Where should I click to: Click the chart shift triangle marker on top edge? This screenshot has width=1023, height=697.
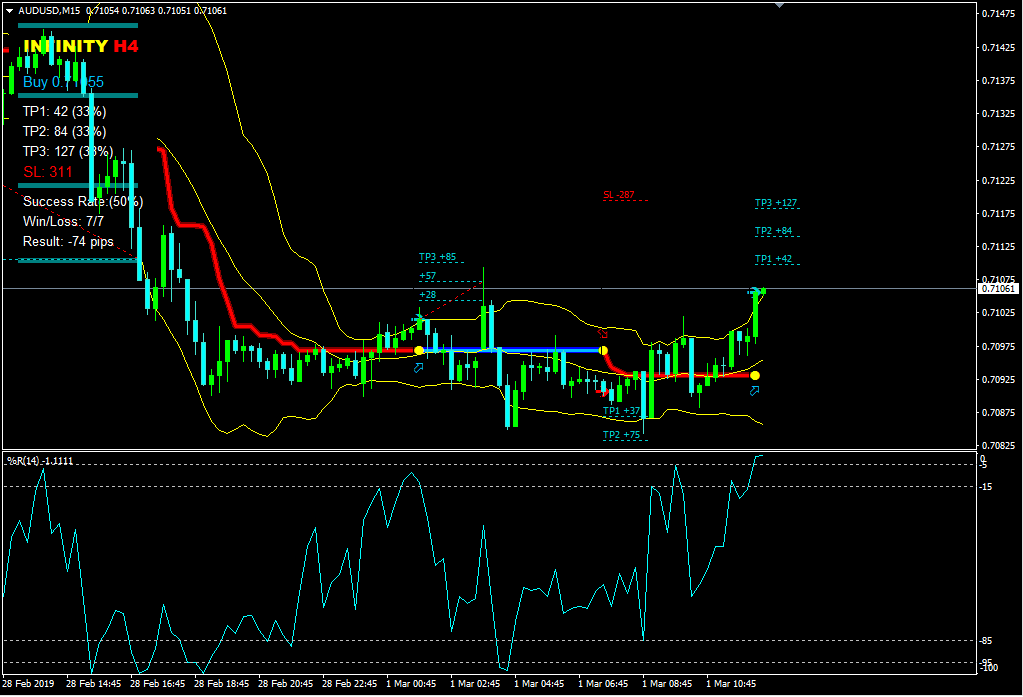point(779,5)
